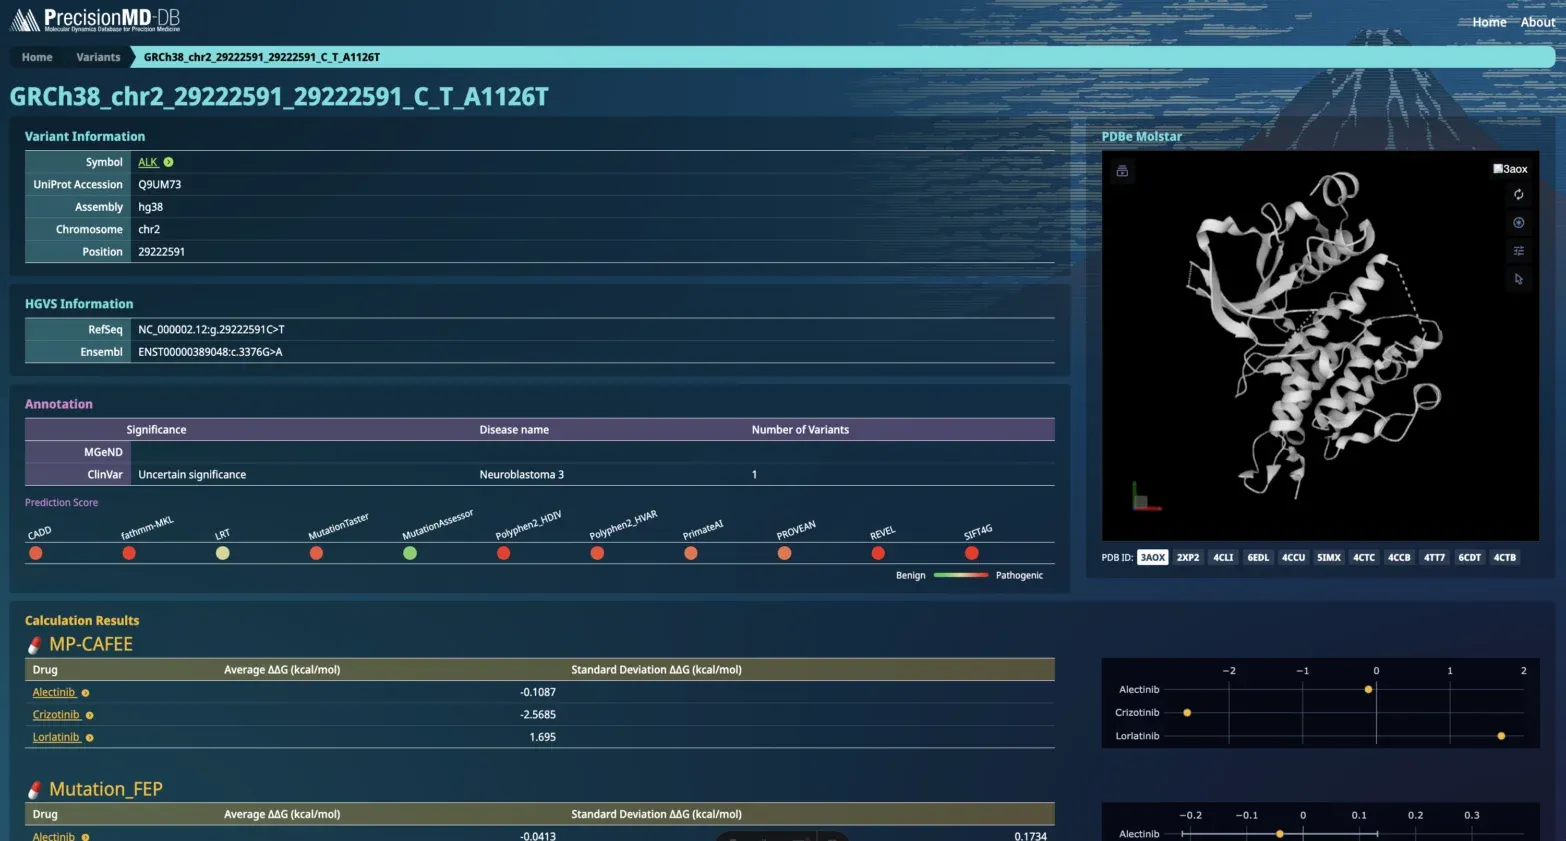Click Ensembl value ENST00000389048:c.3376G>A

(210, 352)
